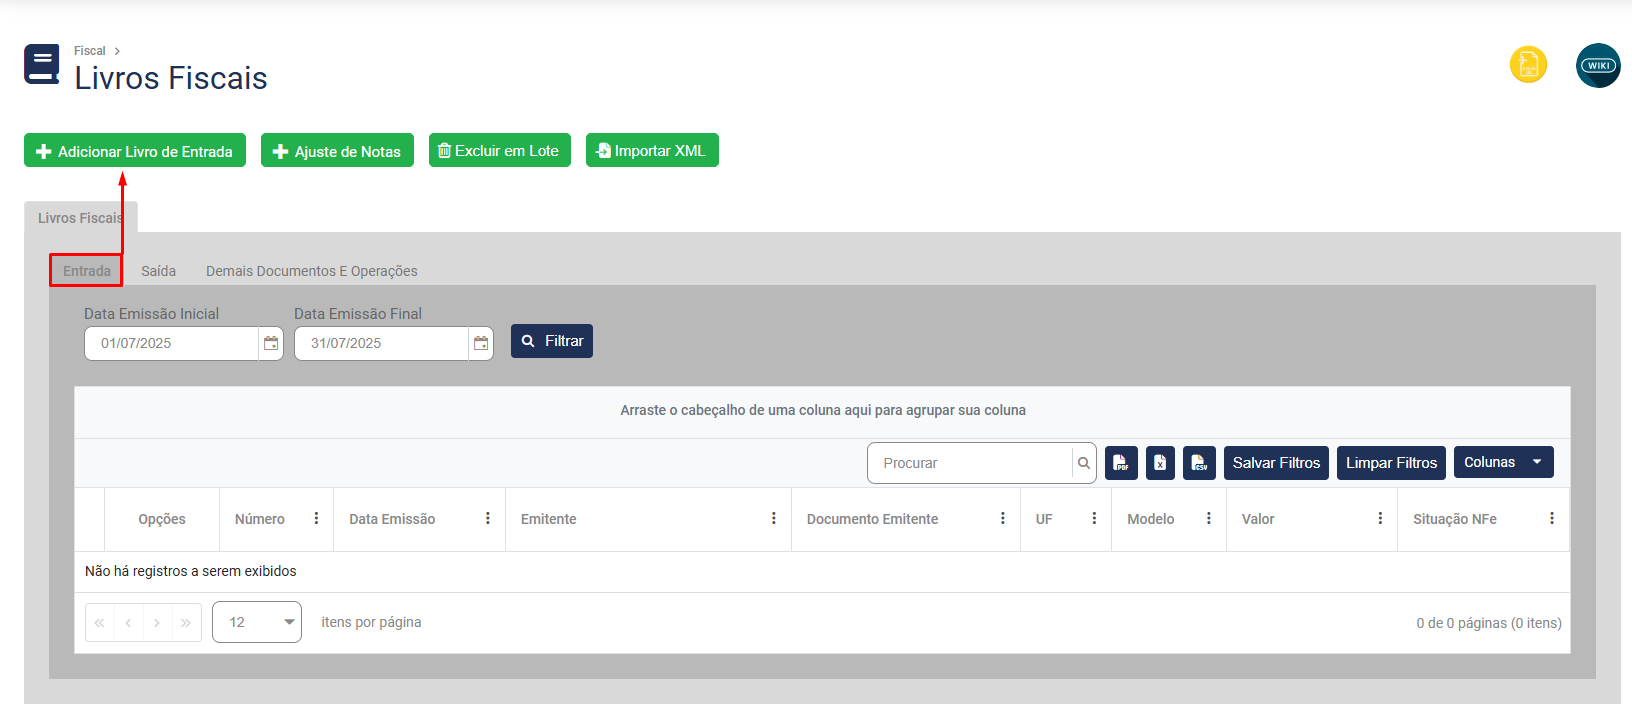This screenshot has width=1632, height=712.
Task: Expand the Colunas dropdown
Action: (1503, 462)
